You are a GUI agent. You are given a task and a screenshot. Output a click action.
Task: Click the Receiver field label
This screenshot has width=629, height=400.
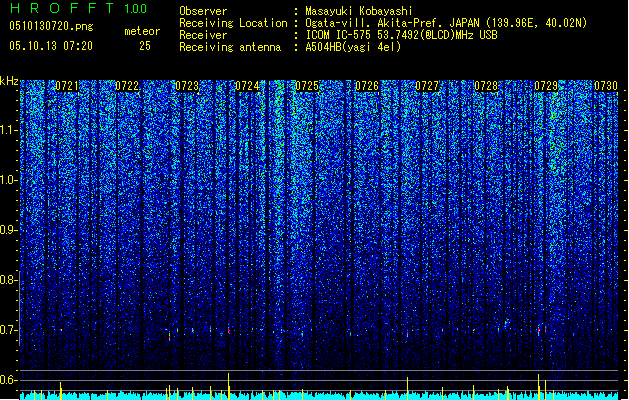pyautogui.click(x=203, y=35)
